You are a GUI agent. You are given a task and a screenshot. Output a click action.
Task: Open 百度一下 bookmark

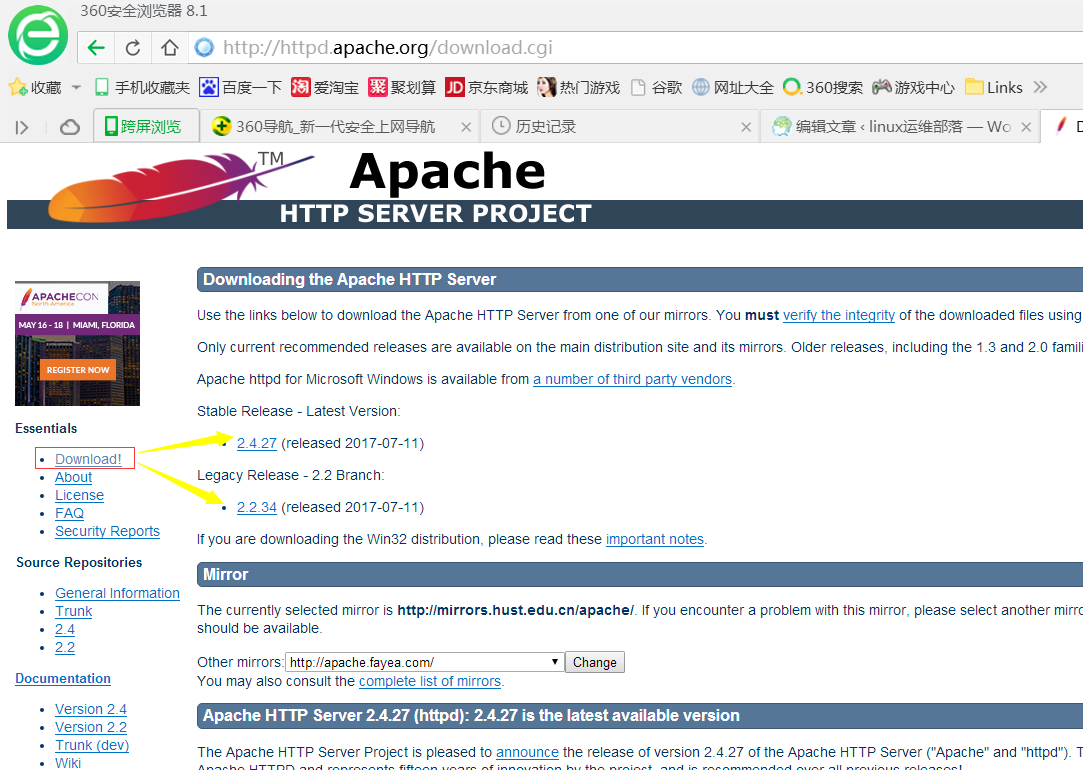(241, 88)
